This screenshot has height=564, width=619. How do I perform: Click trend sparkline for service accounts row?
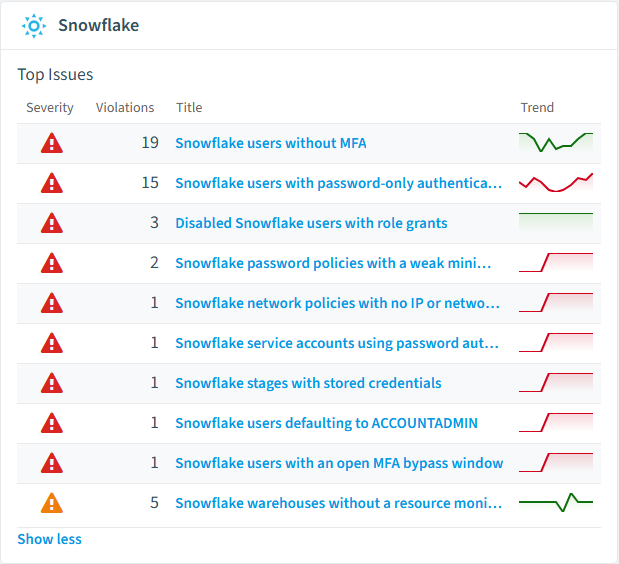(556, 343)
